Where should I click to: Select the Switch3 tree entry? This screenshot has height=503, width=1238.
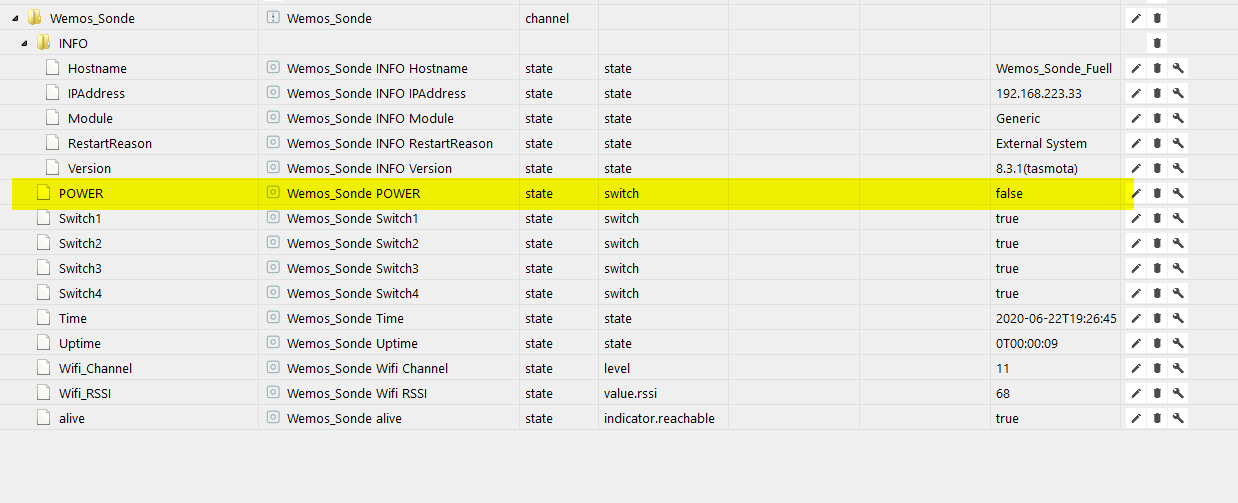(81, 268)
